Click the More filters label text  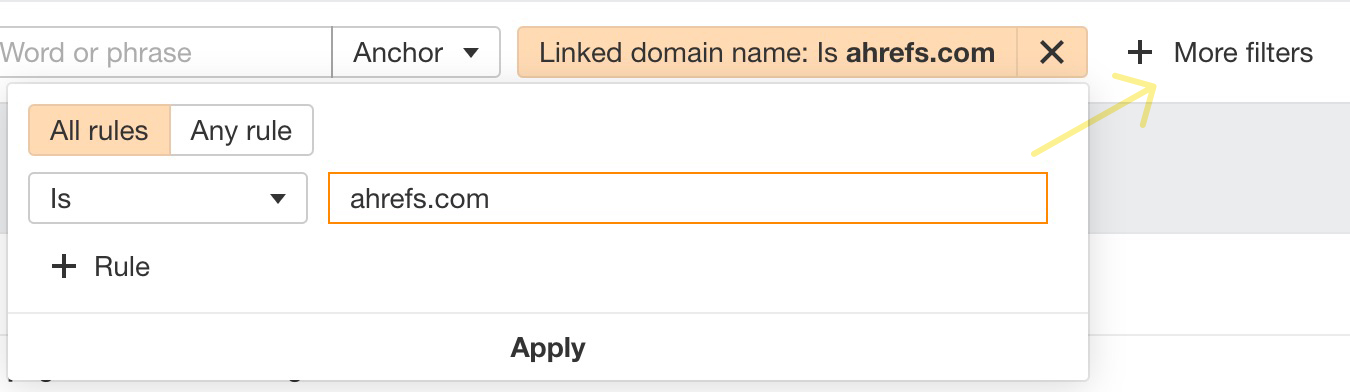[x=1244, y=52]
